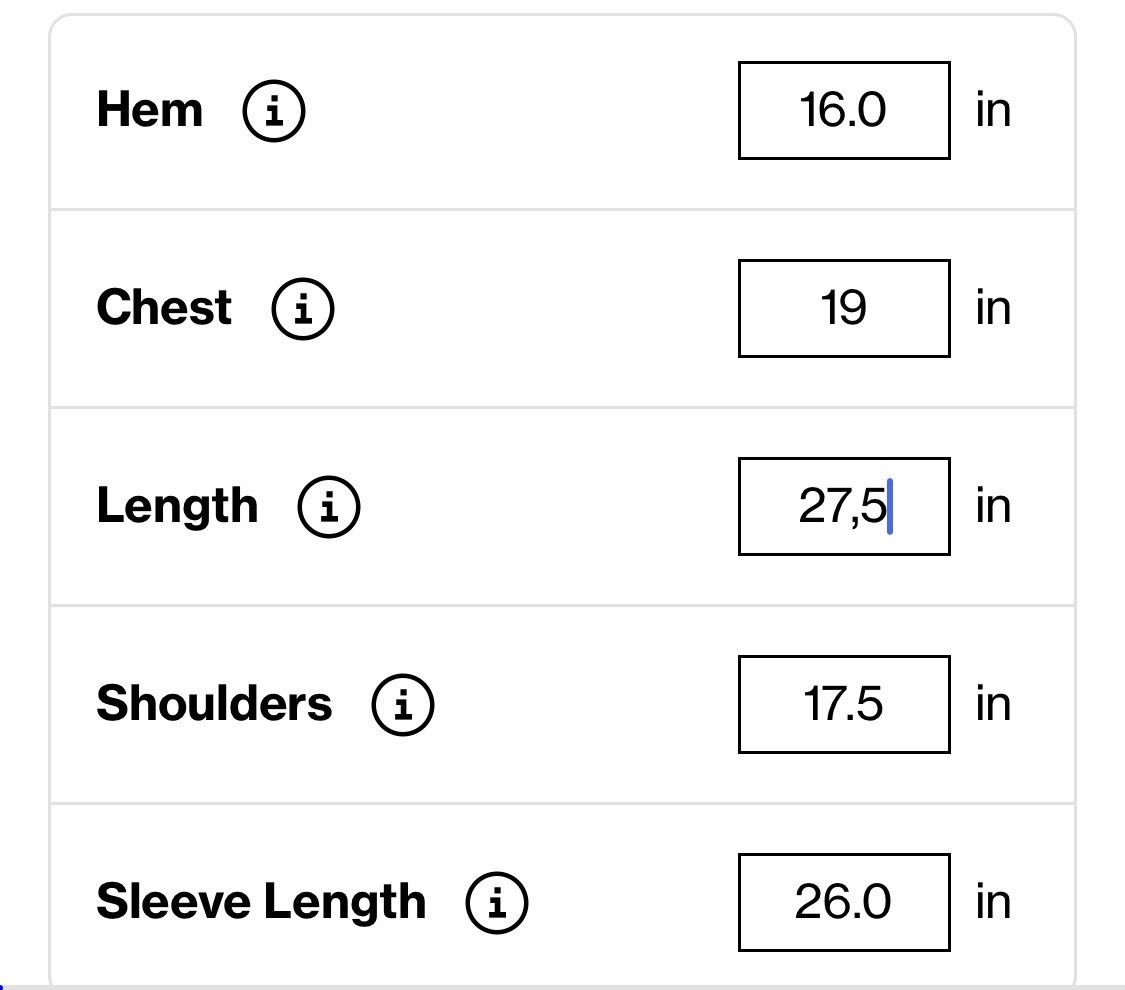Click the "in" unit beside Shoulders
This screenshot has height=990, width=1125.
click(994, 704)
